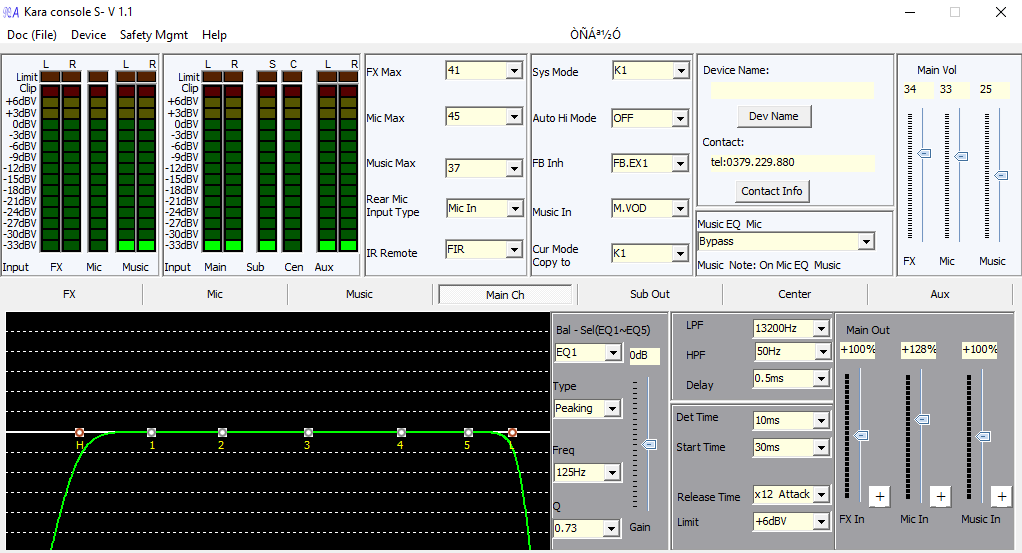Open the Music In dropdown

click(680, 209)
